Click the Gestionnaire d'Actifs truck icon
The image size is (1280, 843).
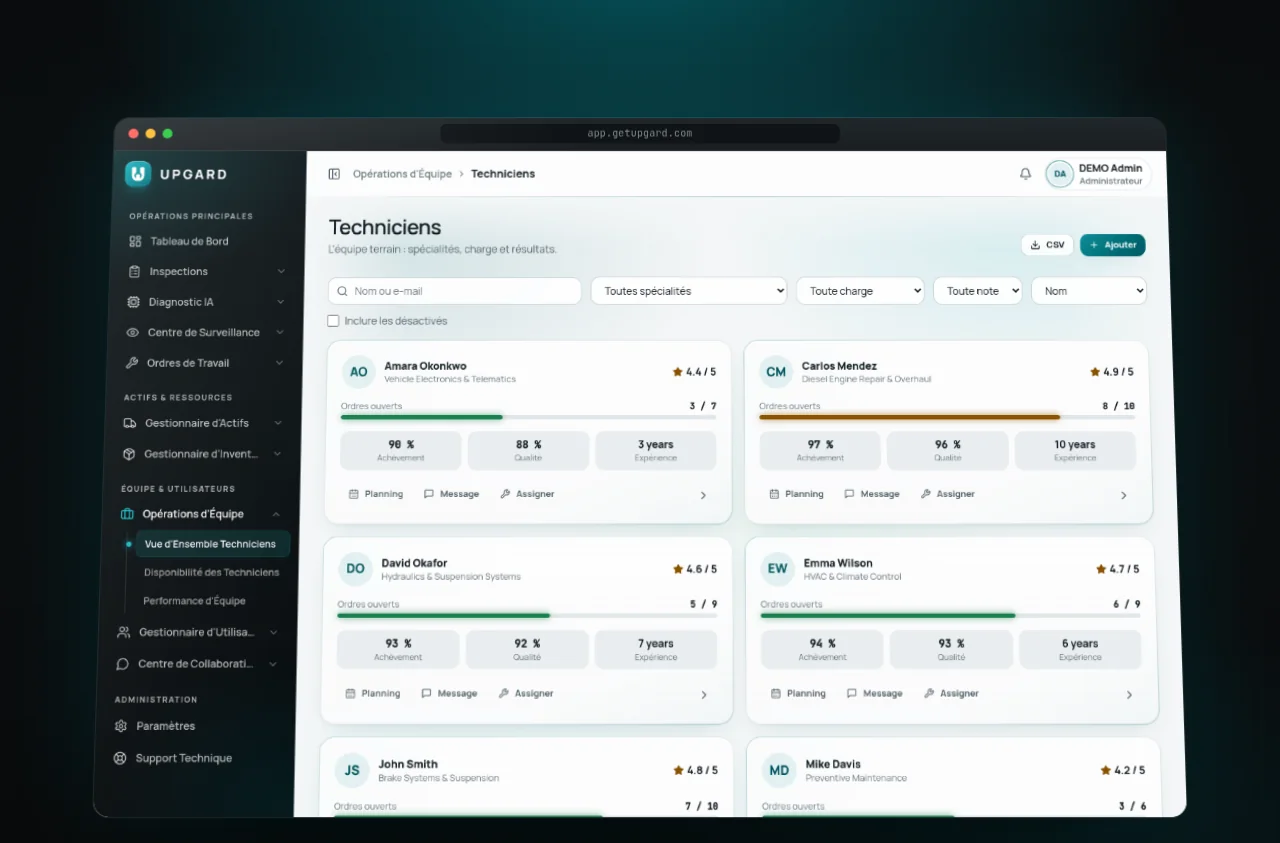129,423
